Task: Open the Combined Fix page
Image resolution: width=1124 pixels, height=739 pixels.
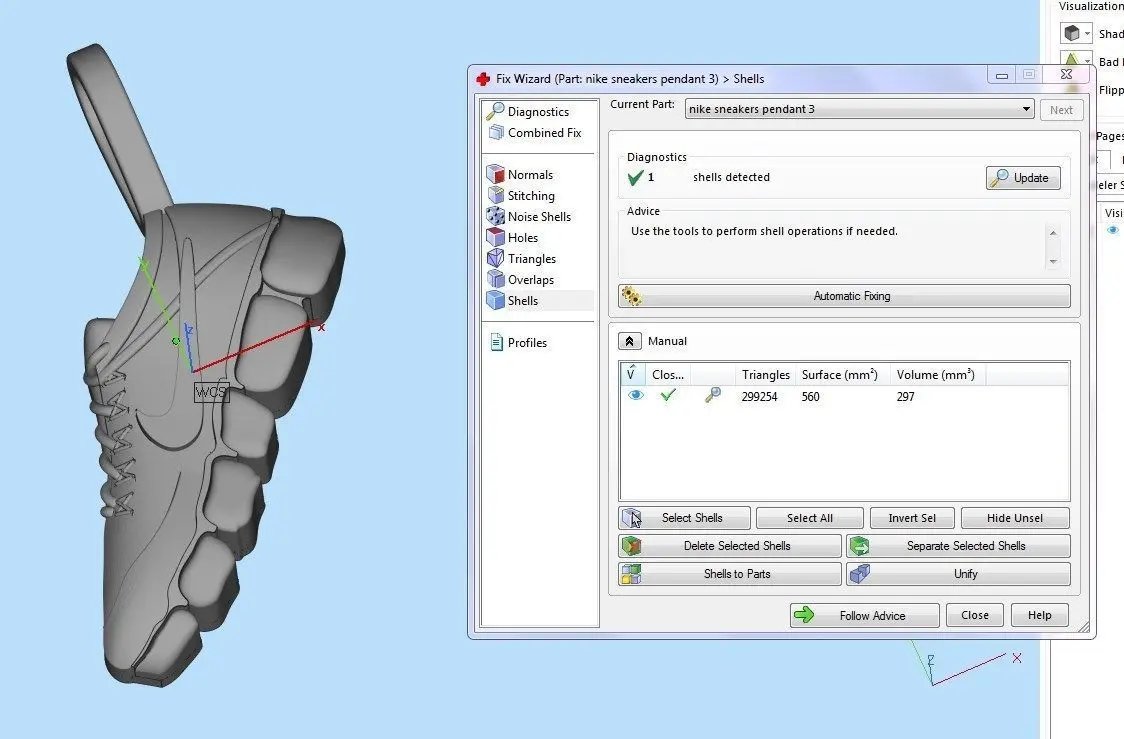Action: tap(535, 133)
